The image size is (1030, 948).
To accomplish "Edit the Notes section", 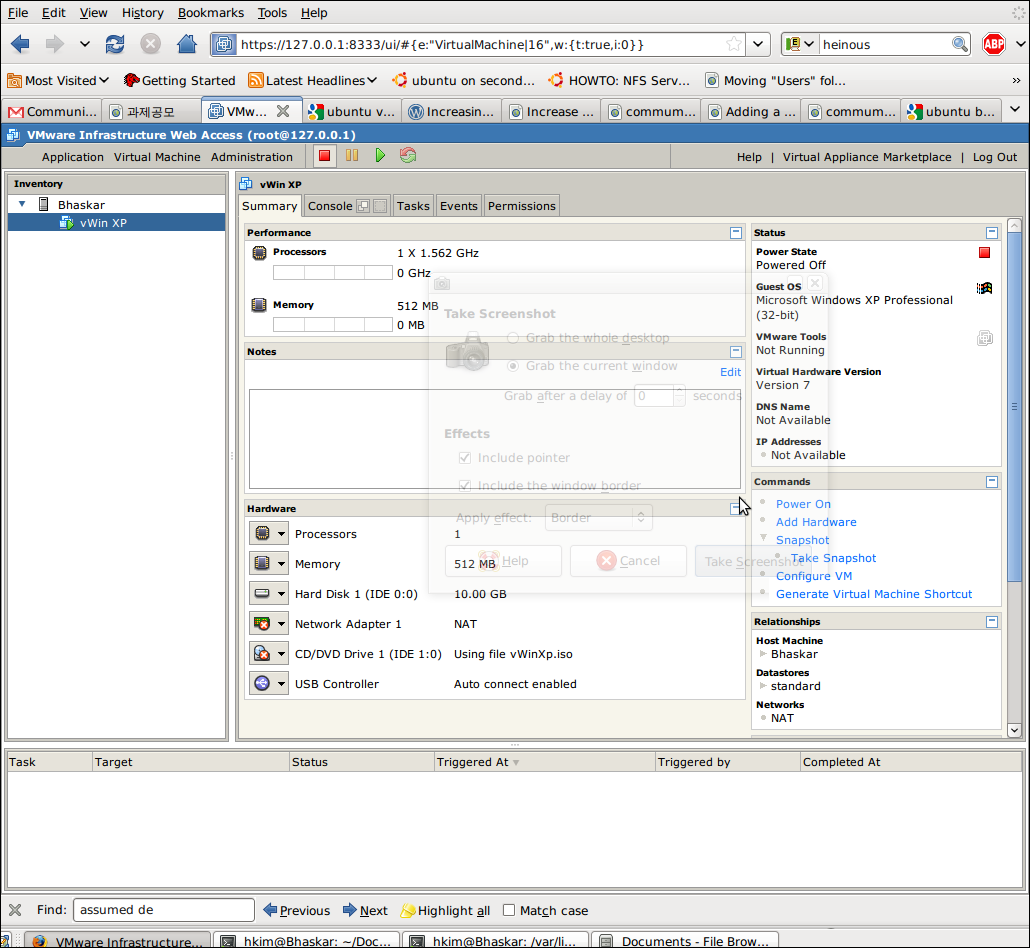I will click(730, 372).
